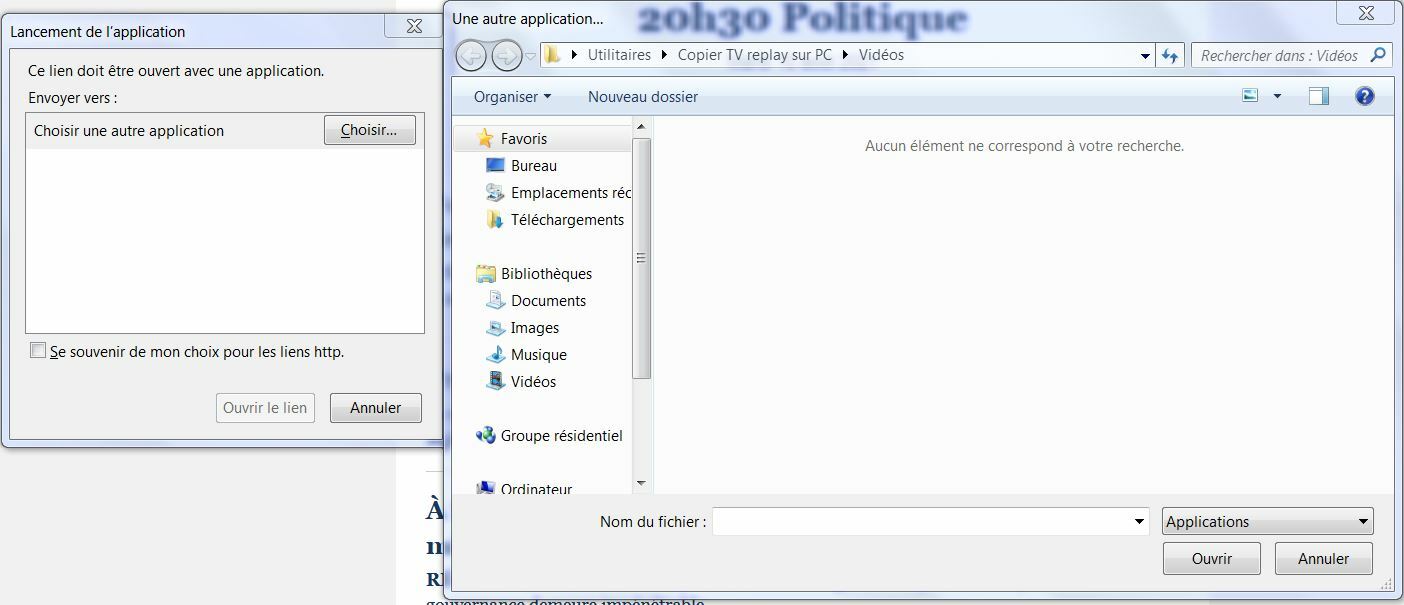Viewport: 1404px width, 605px height.
Task: Select Copier TV replay sur PC breadcrumb
Action: point(755,55)
